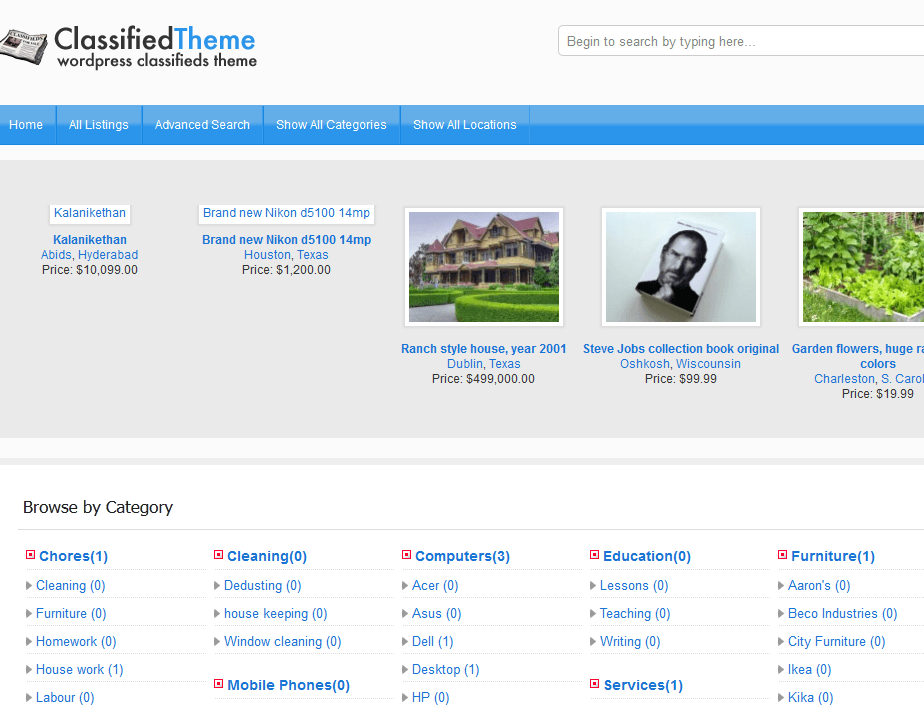The width and height of the screenshot is (924, 705).
Task: View the Brand new Nikon d5100 listing
Action: tap(286, 239)
